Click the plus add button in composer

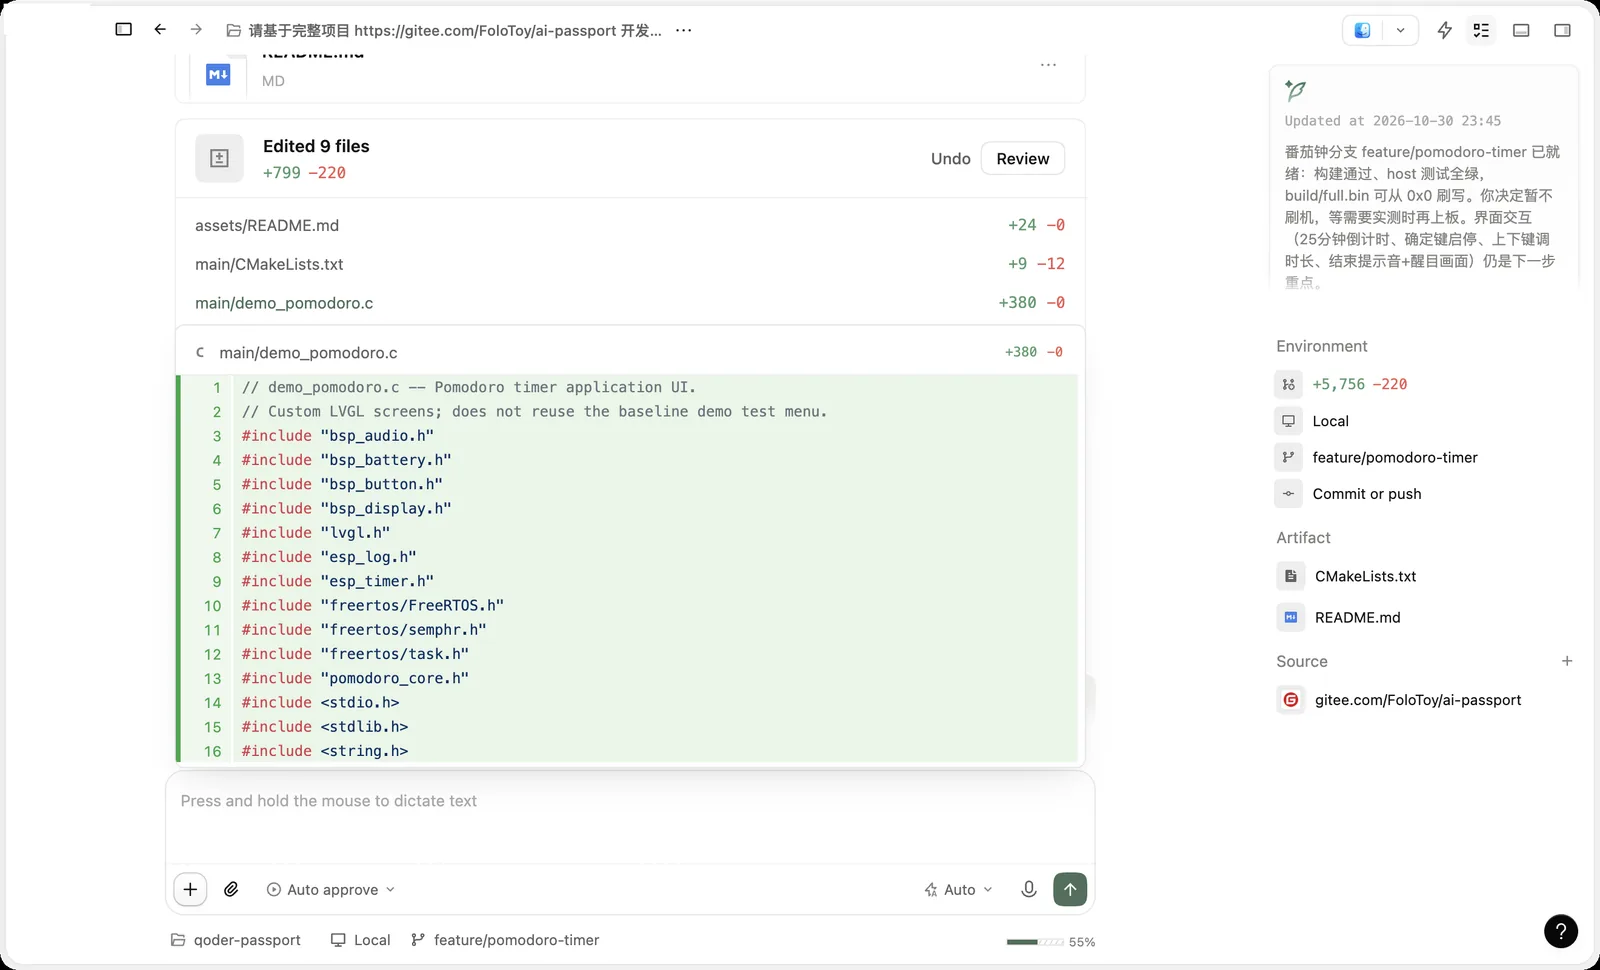point(190,889)
